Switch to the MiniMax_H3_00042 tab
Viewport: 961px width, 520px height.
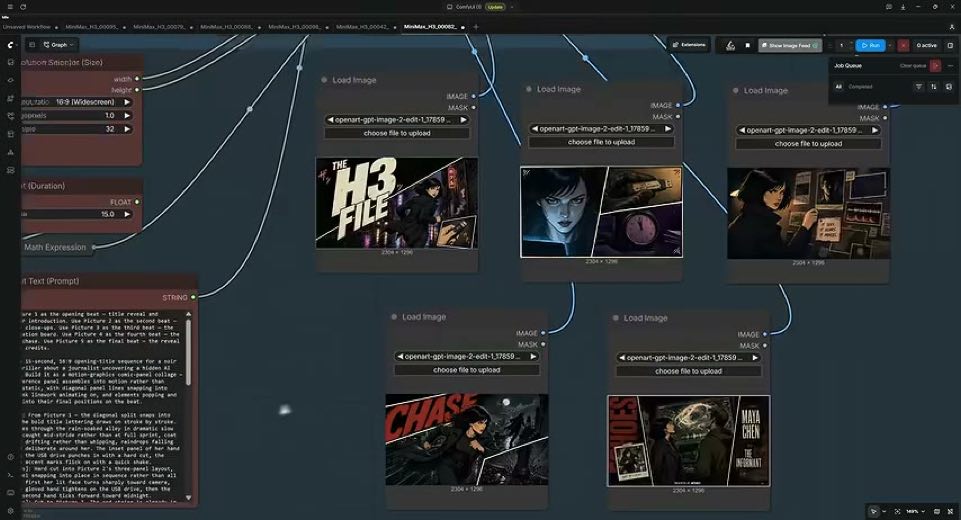point(365,27)
